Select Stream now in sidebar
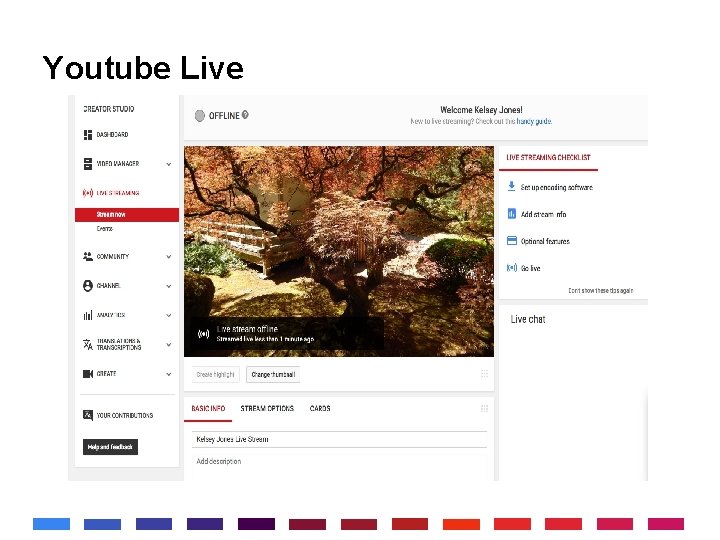 point(127,214)
